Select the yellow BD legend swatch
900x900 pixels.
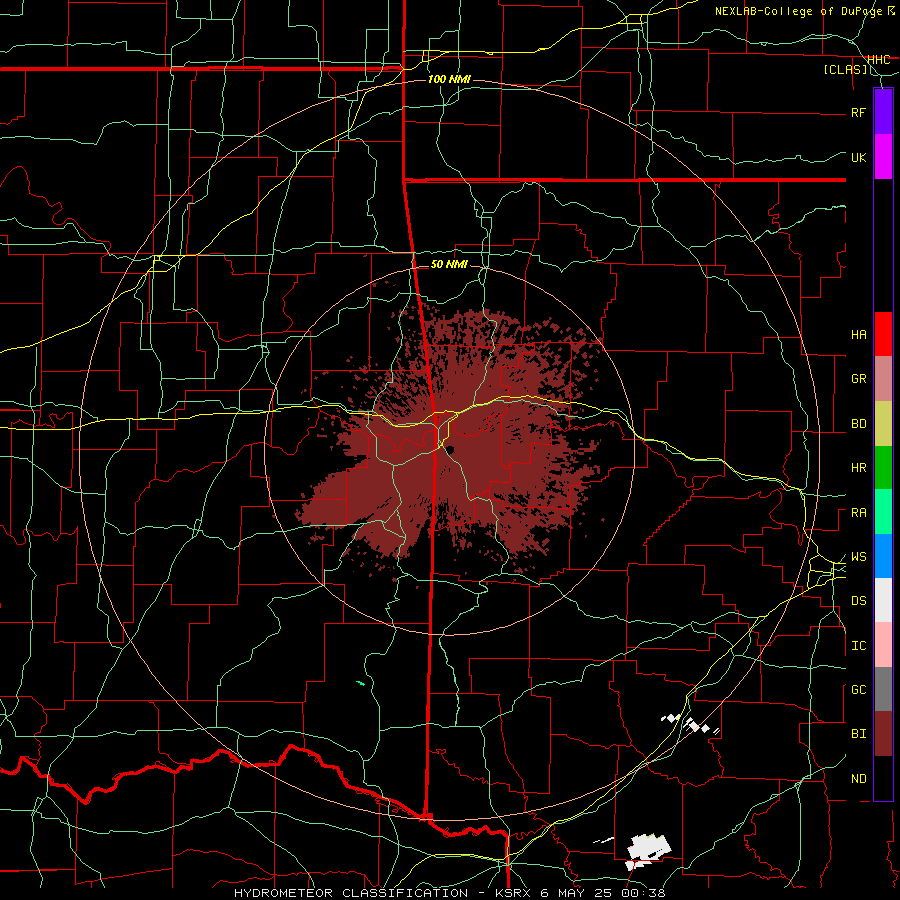tap(883, 424)
